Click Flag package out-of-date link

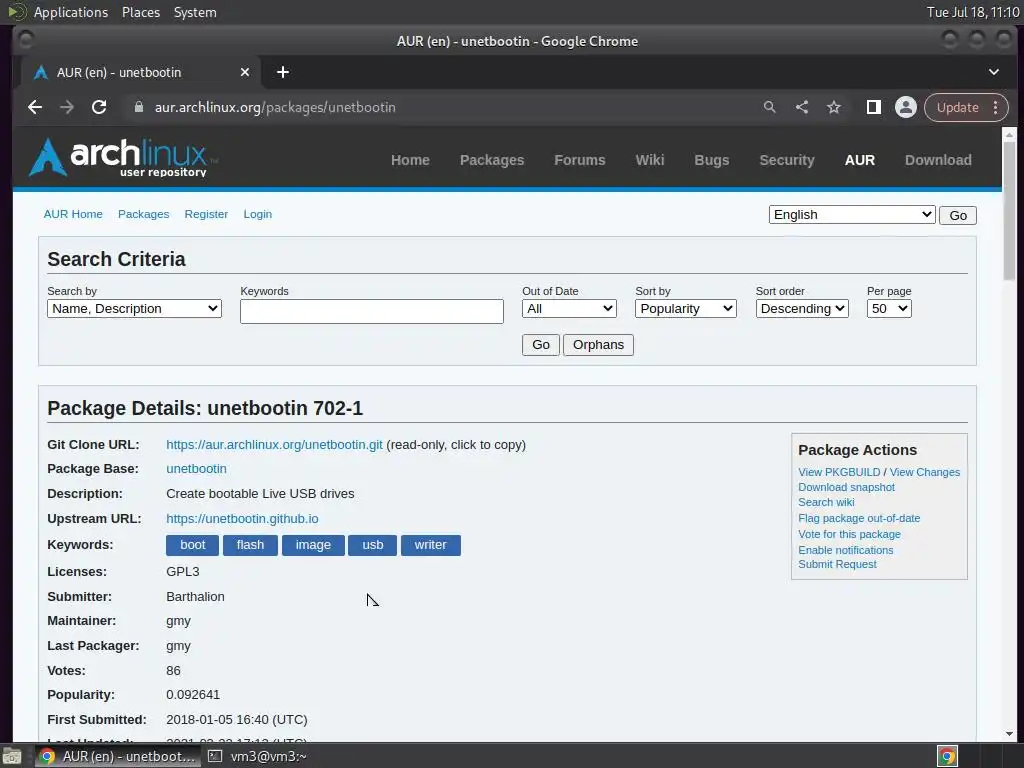(x=859, y=518)
